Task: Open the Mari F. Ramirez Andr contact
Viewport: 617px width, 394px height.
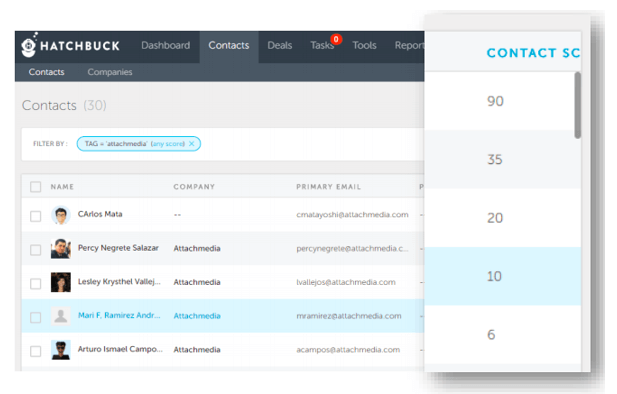Action: [119, 315]
